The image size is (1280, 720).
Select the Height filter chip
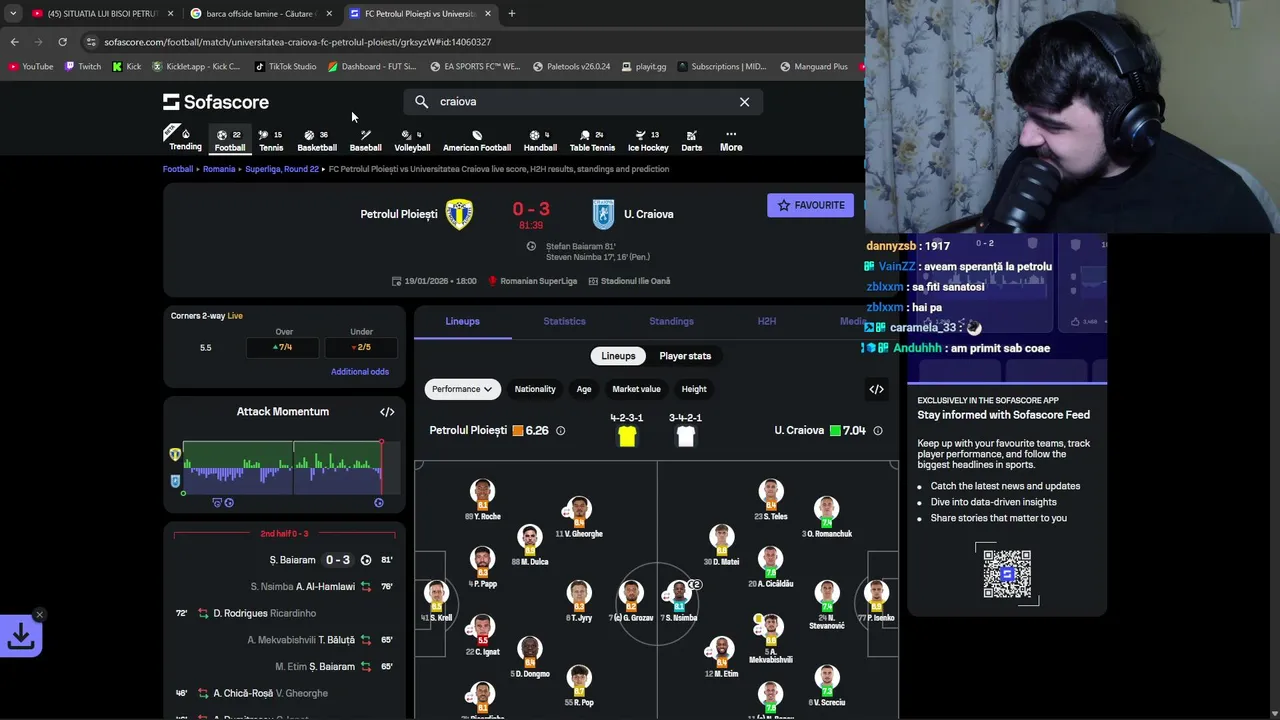694,389
